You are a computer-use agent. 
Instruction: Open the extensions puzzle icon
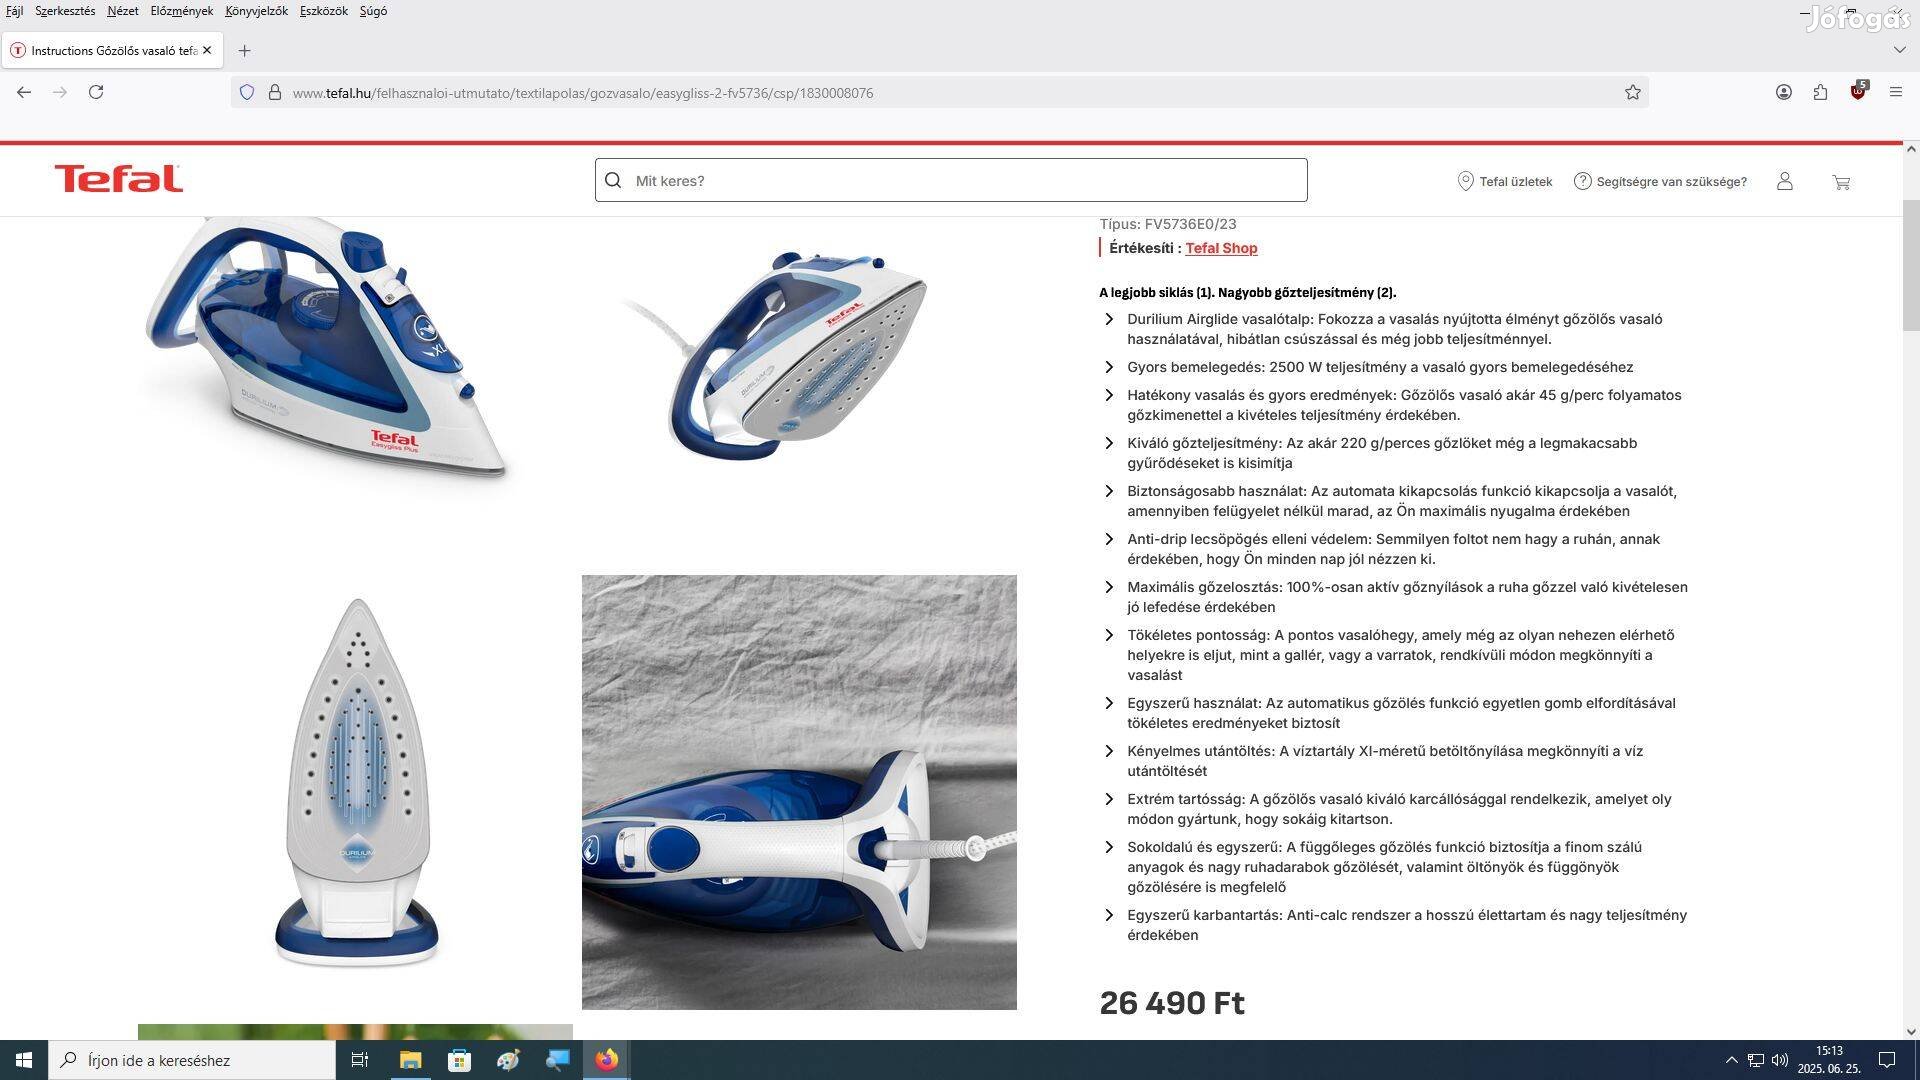1820,92
